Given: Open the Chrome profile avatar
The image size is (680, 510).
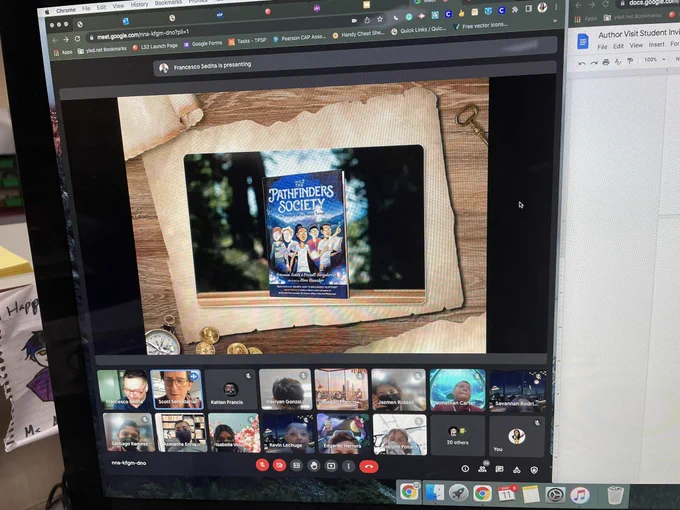Looking at the screenshot, I should click(x=542, y=7).
